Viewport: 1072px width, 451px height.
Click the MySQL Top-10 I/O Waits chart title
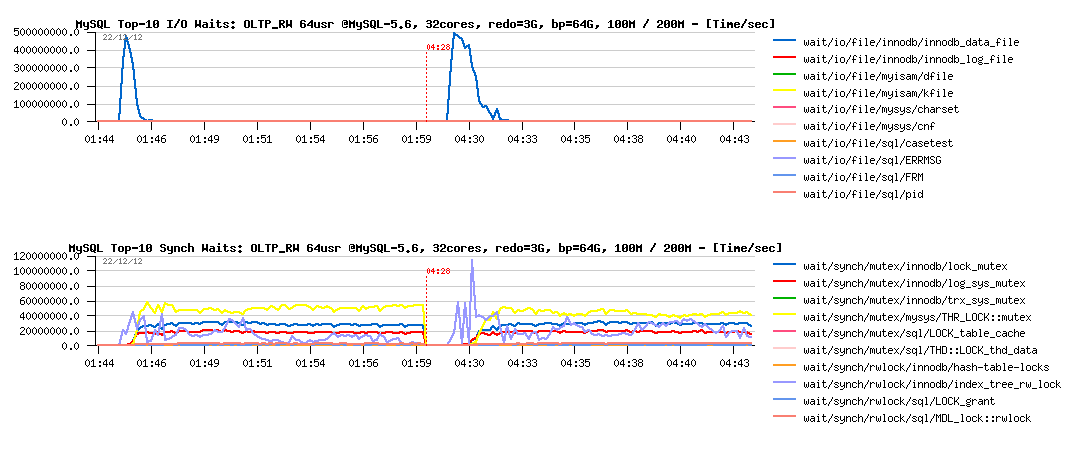point(425,23)
